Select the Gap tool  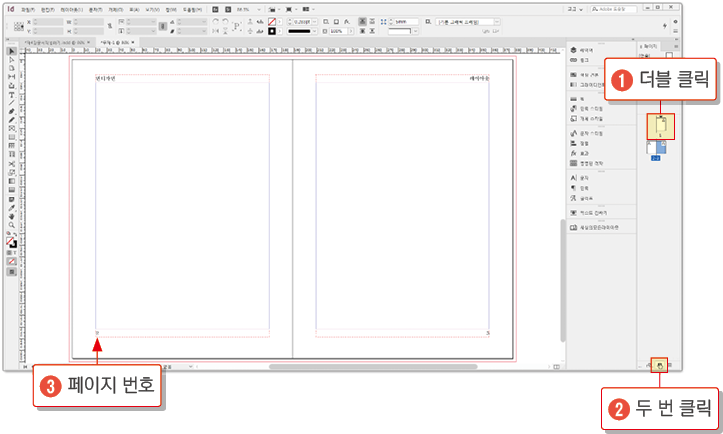(x=12, y=77)
